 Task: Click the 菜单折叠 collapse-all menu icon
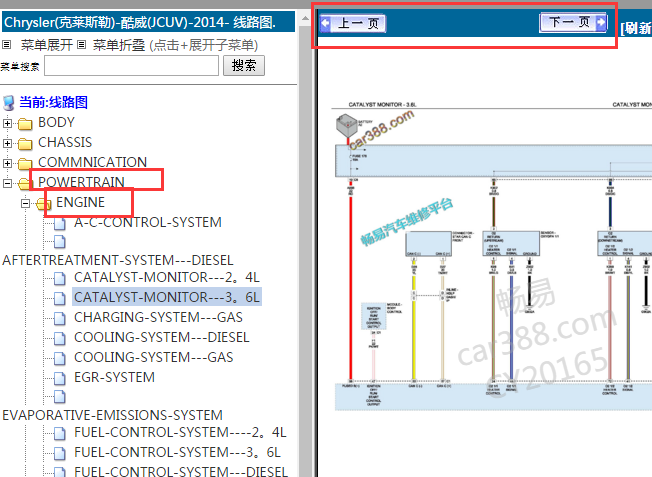pos(82,44)
